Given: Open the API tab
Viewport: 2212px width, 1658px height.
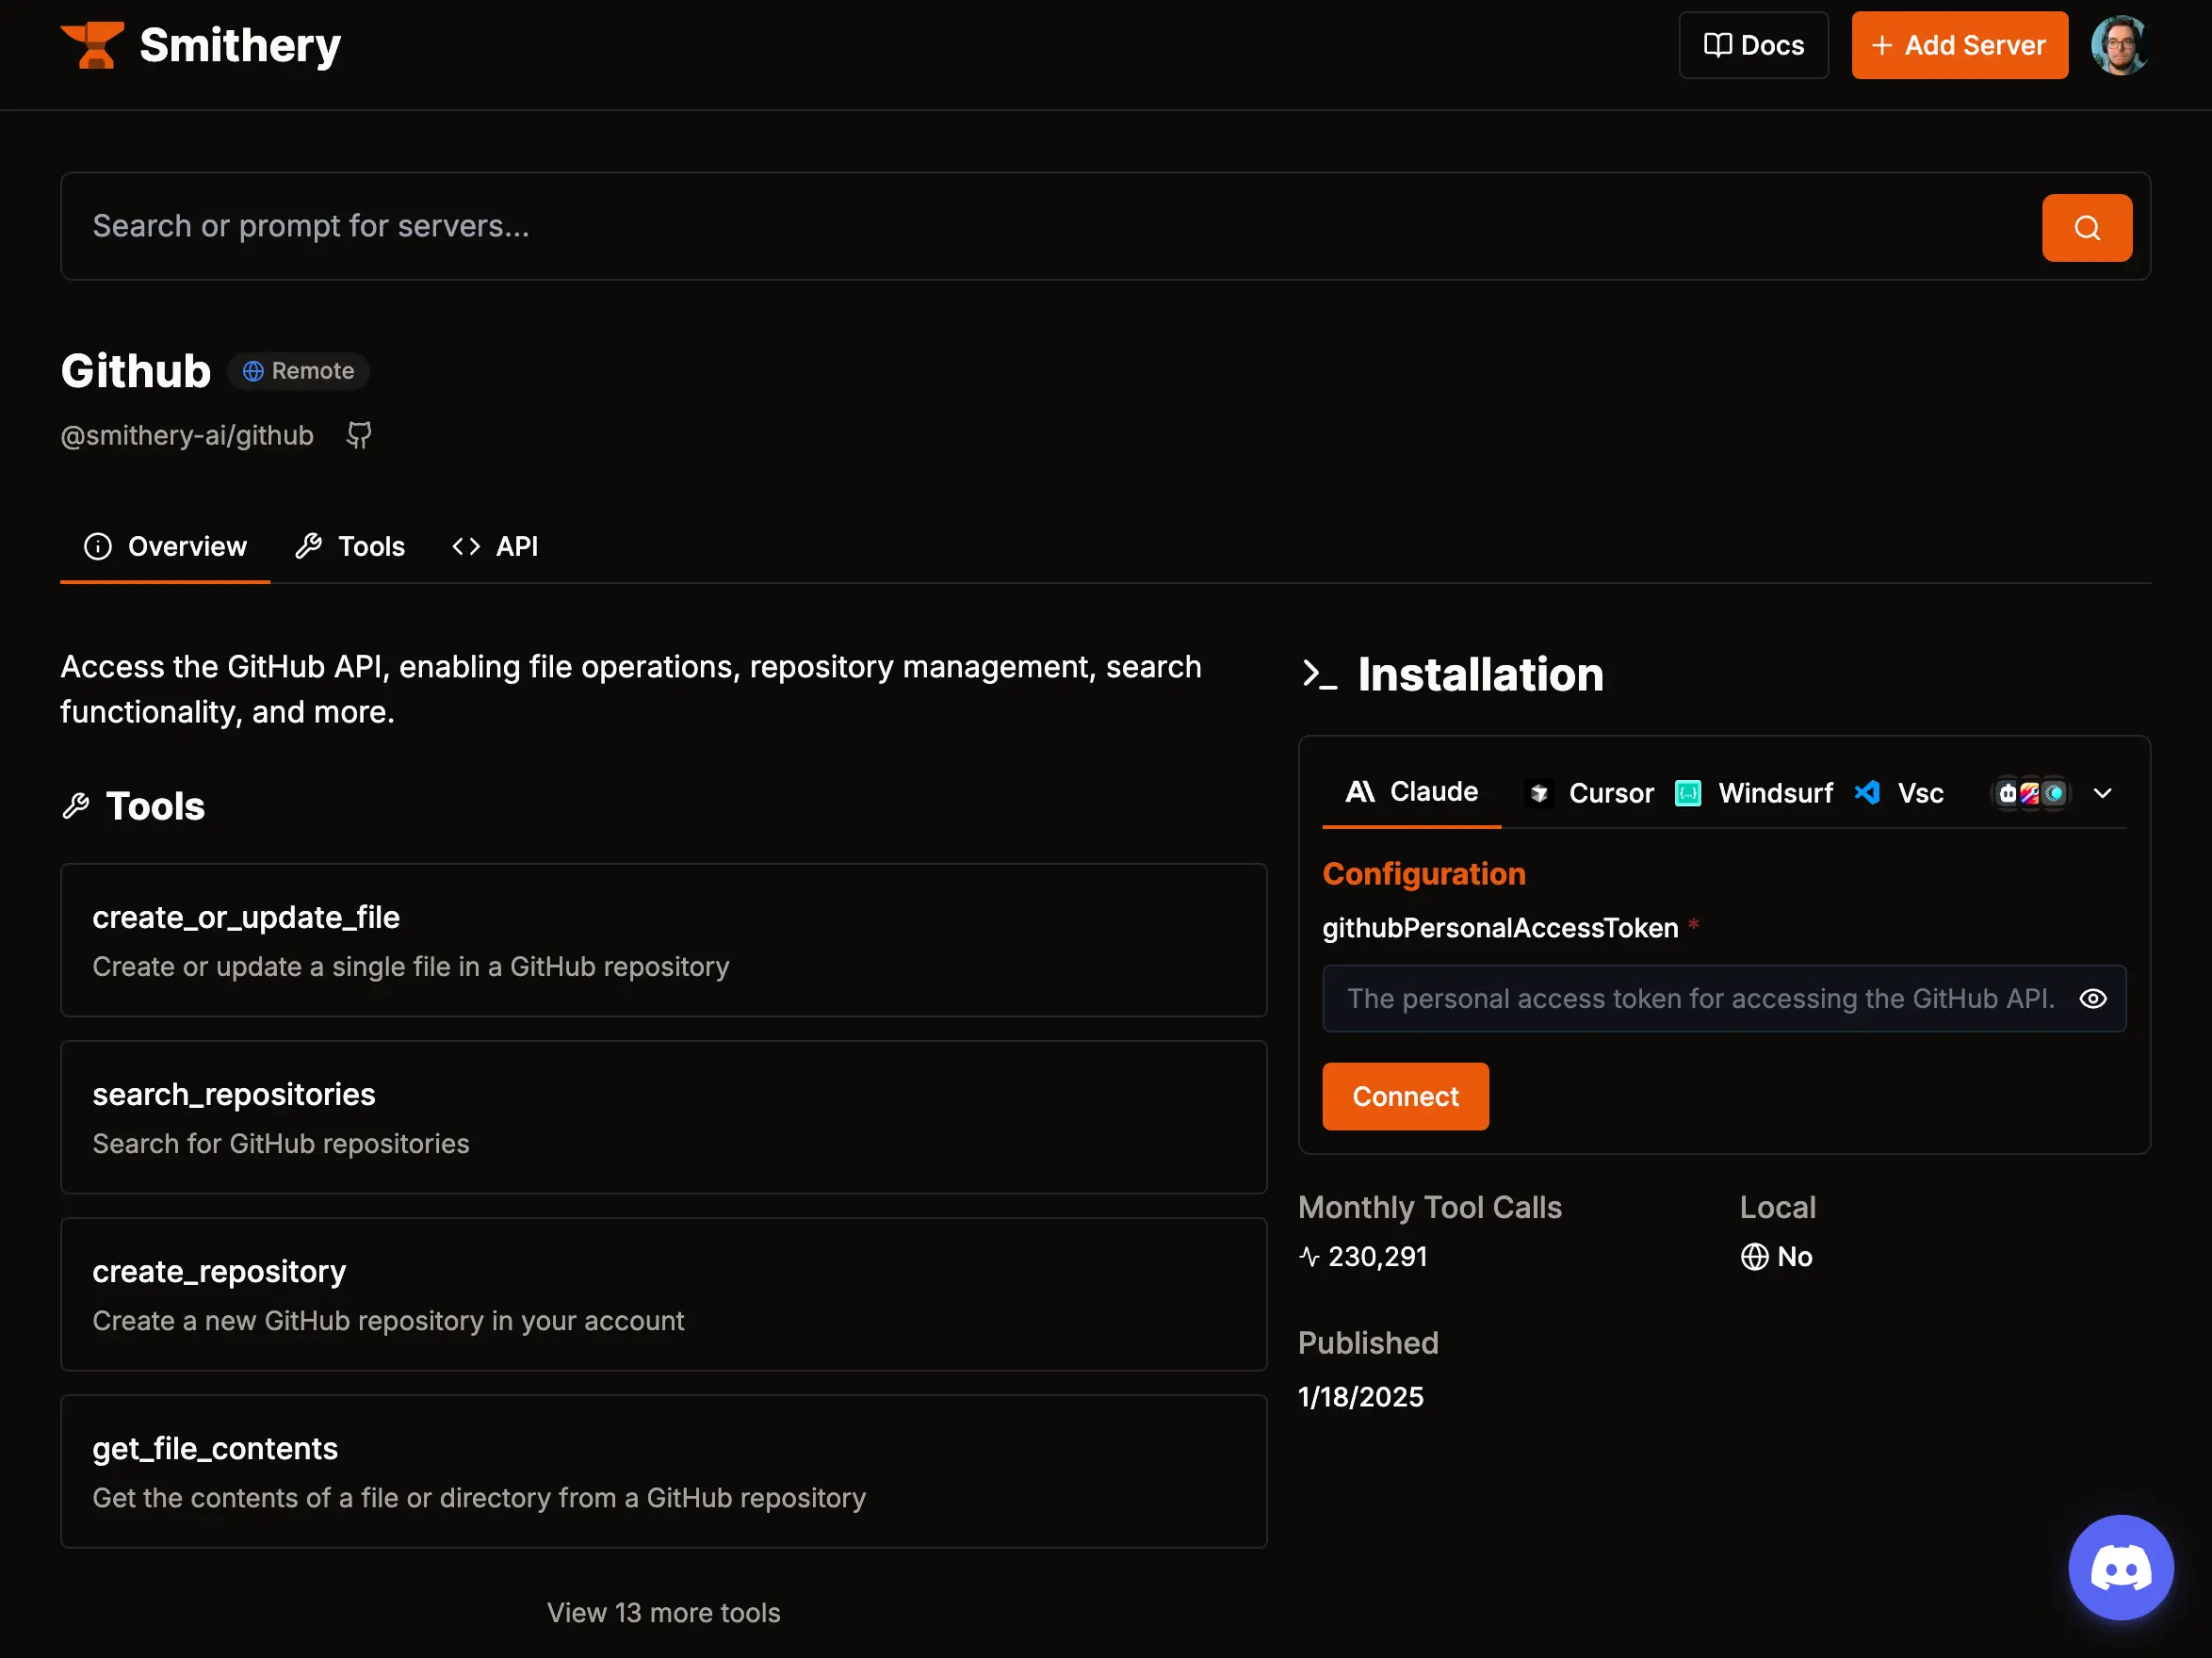Looking at the screenshot, I should pos(495,546).
